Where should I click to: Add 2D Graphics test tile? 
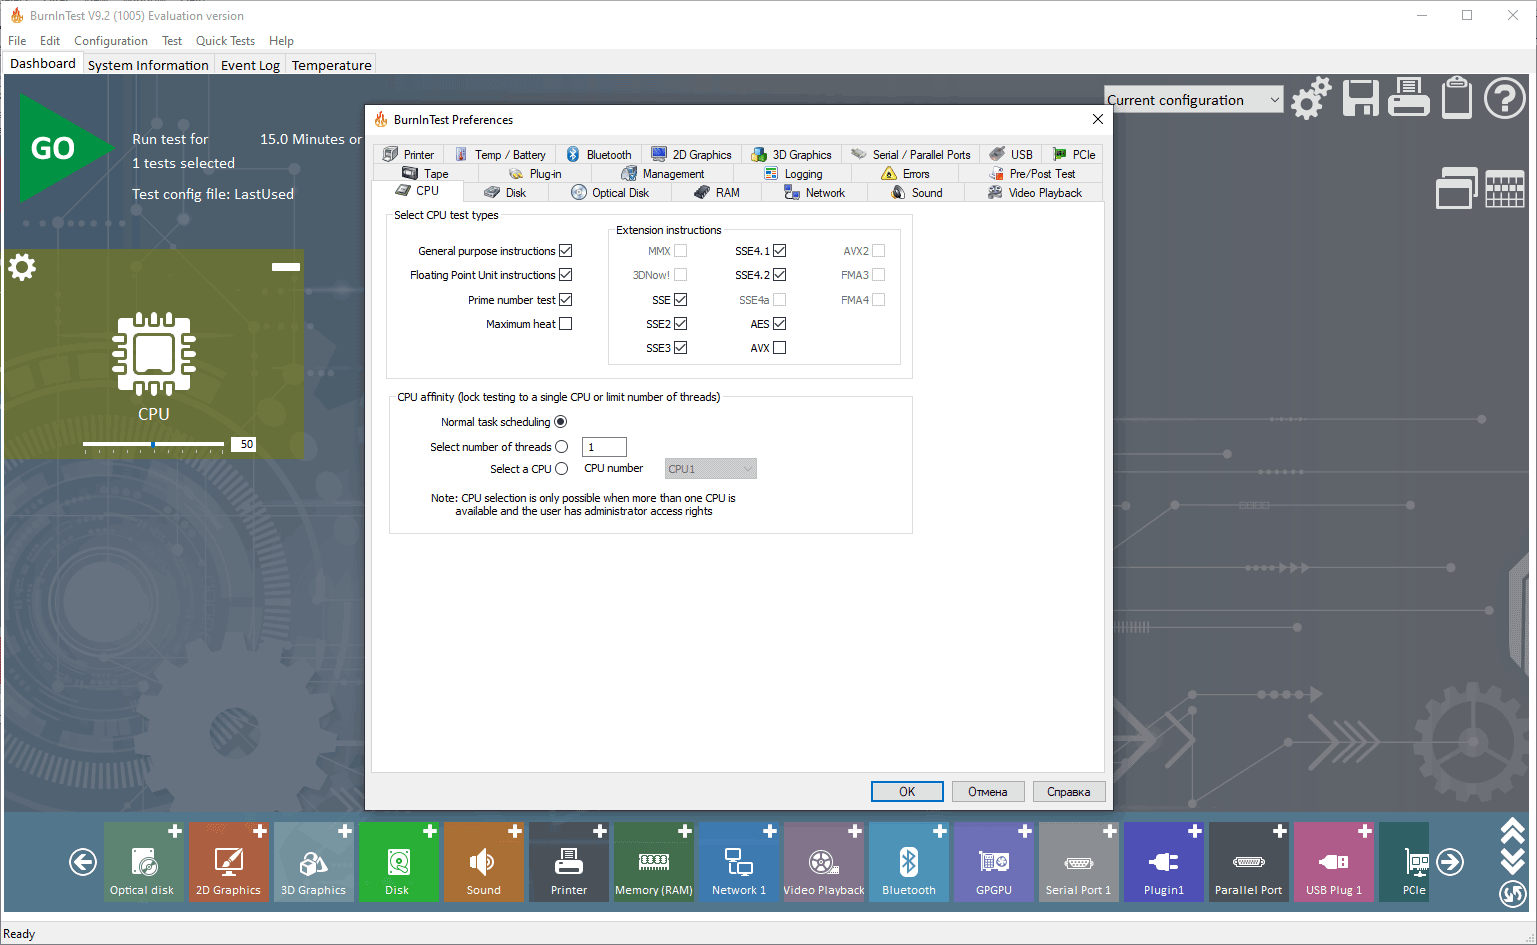pos(260,831)
